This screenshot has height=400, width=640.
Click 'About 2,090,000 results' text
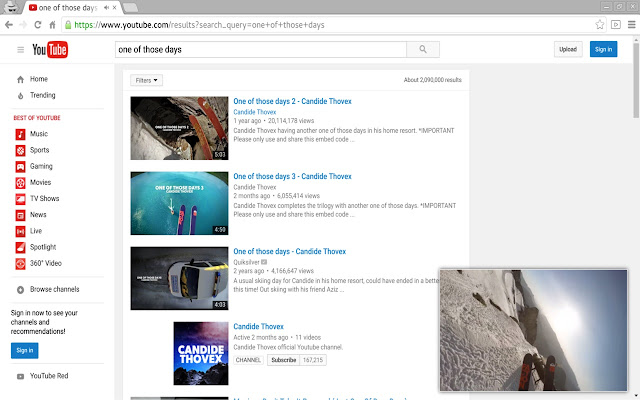433,80
